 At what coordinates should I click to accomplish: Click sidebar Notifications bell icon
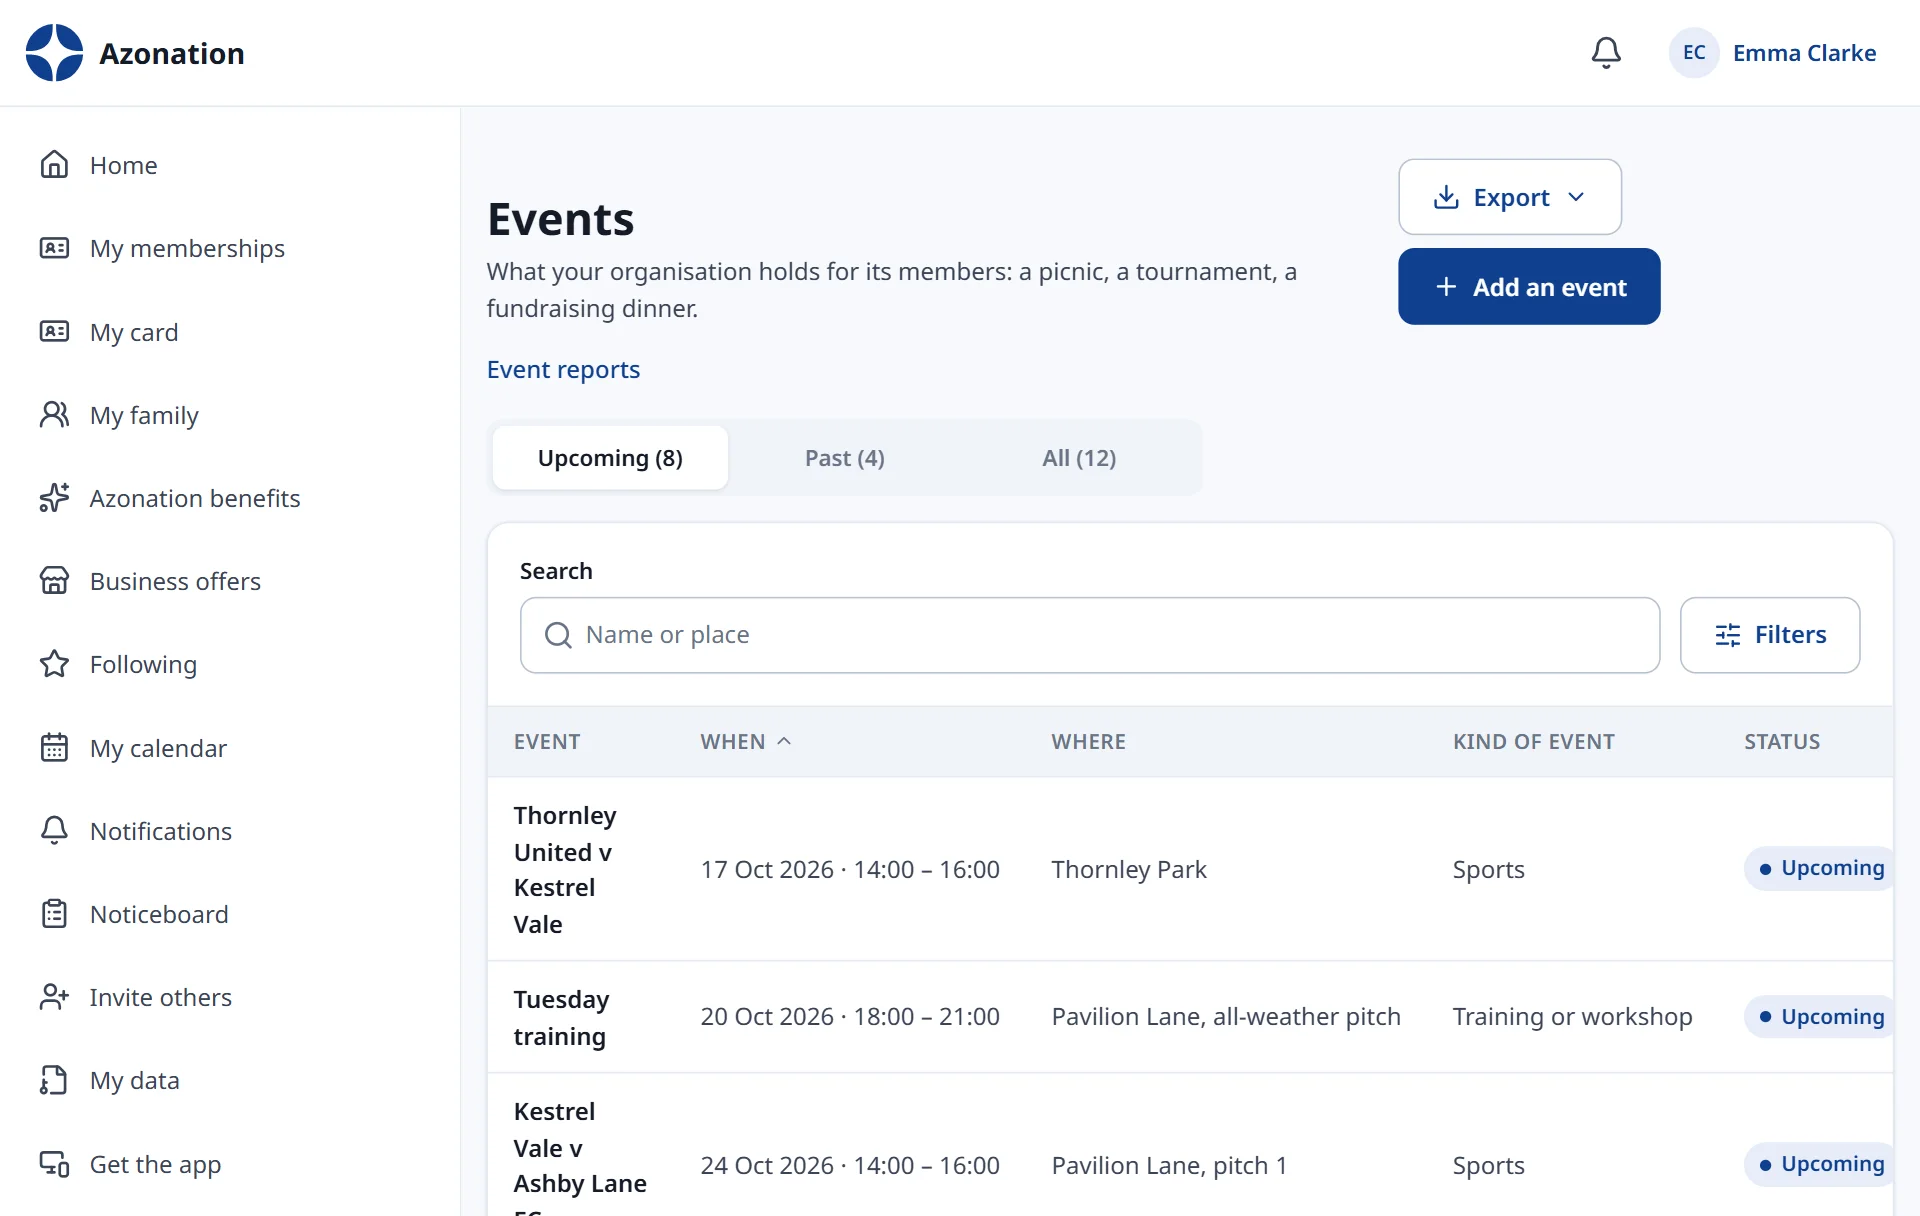(54, 831)
